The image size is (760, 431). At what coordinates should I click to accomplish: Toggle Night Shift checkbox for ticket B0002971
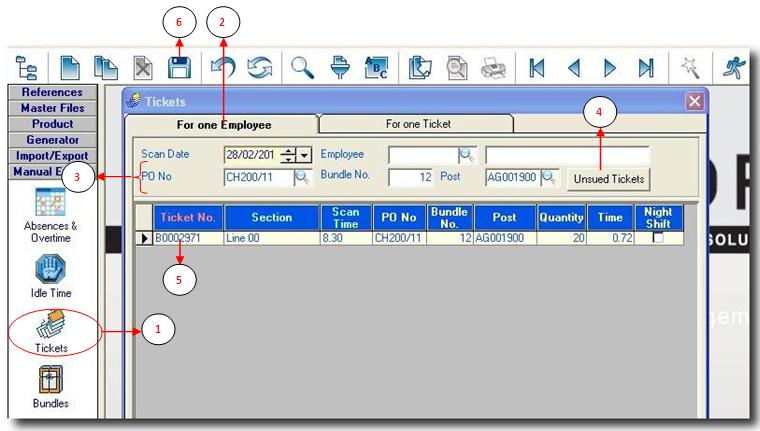[657, 240]
